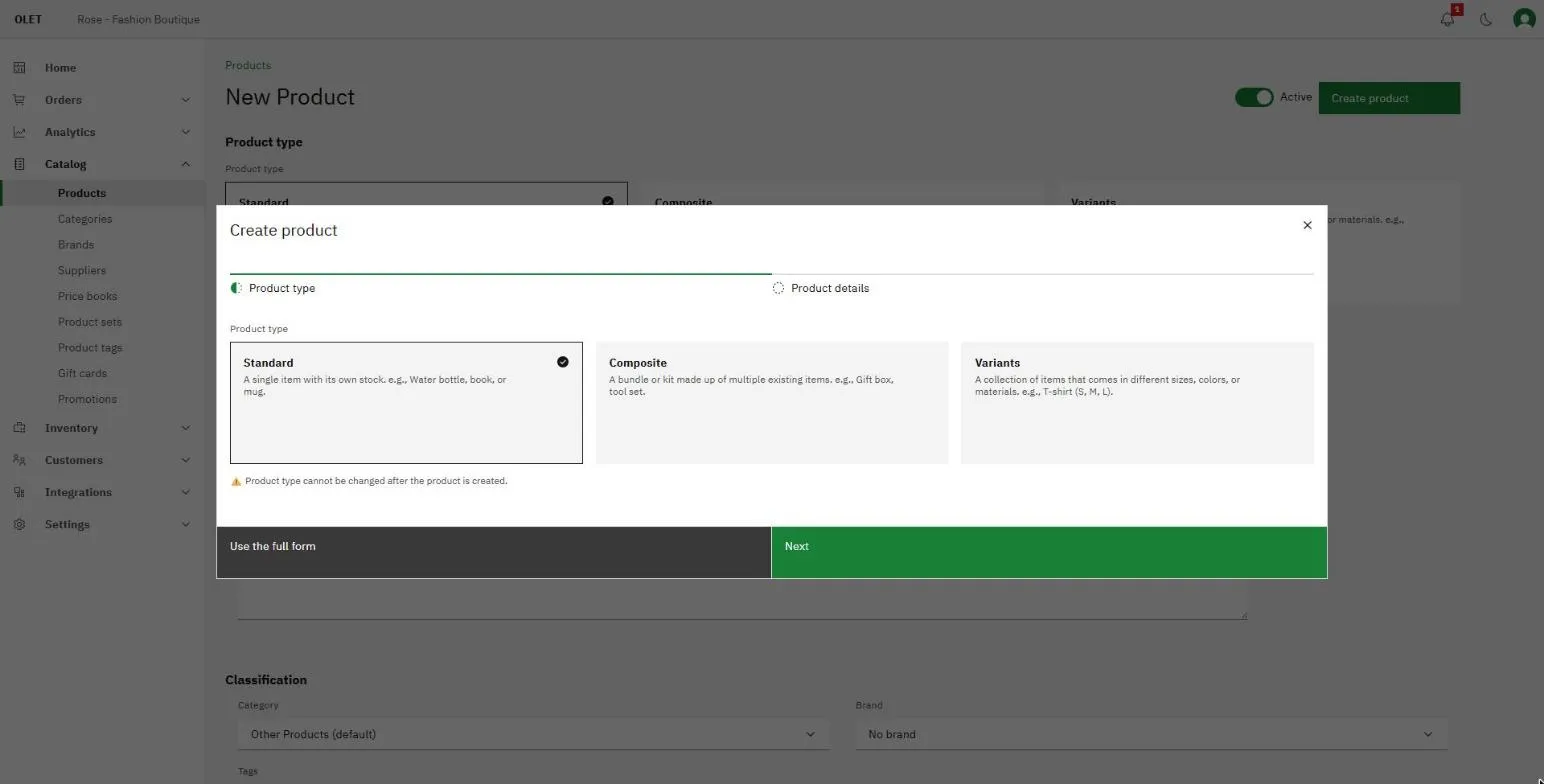The image size is (1544, 784).
Task: Expand the Analytics menu chevron
Action: point(185,132)
